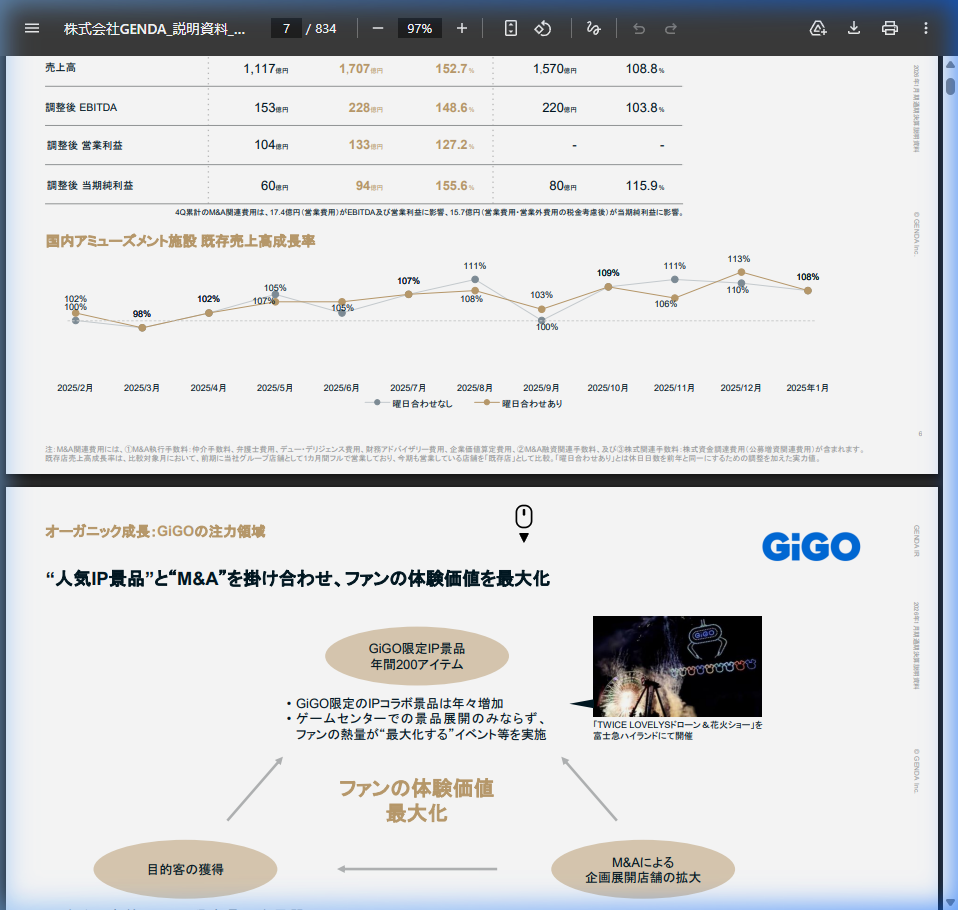Viewport: 958px width, 910px height.
Task: Click the undo arrow in the toolbar
Action: (639, 28)
